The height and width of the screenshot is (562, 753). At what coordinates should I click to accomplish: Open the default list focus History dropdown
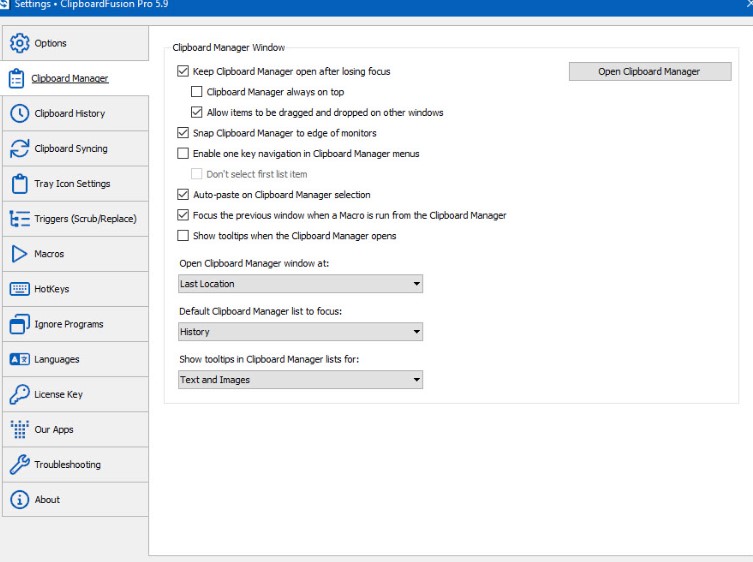point(300,332)
